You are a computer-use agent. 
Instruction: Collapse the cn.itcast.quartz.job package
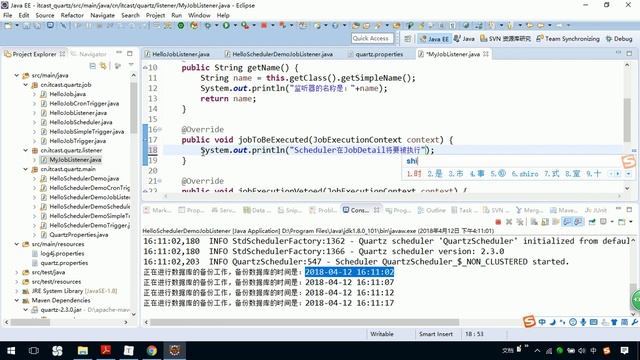tap(26, 85)
